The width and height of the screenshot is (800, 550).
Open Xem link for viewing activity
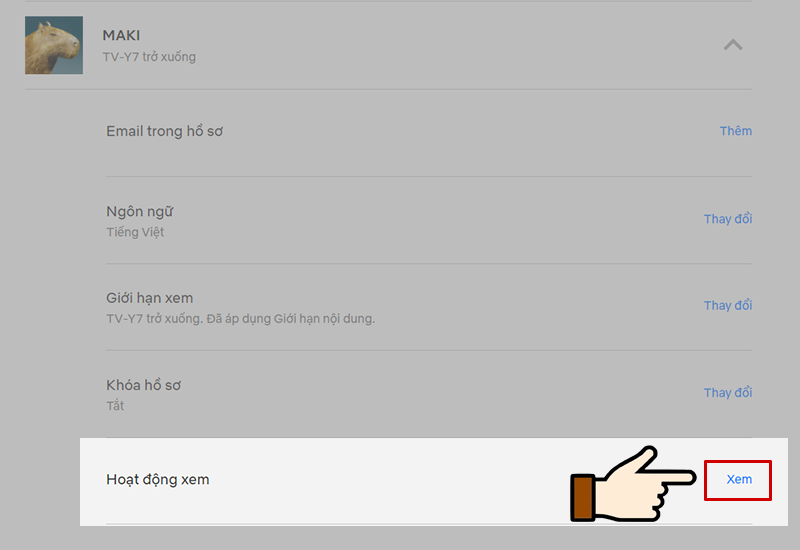[739, 480]
